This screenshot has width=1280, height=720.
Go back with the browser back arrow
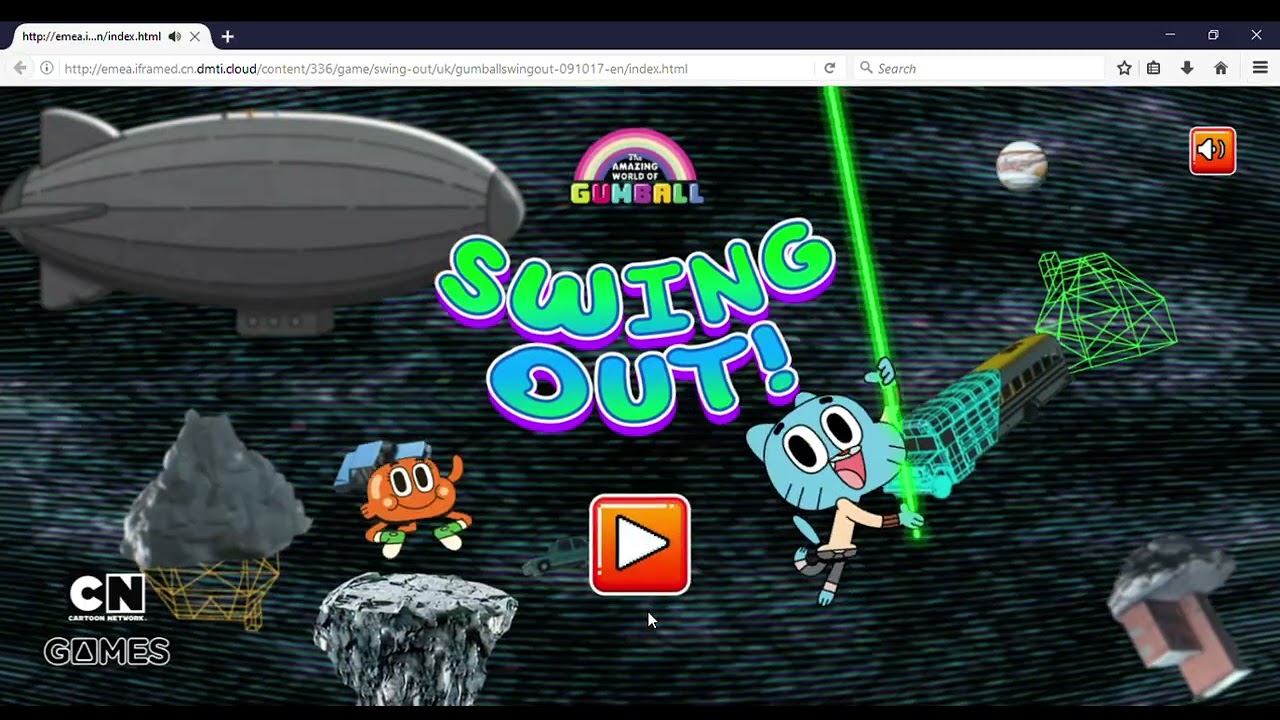19,68
